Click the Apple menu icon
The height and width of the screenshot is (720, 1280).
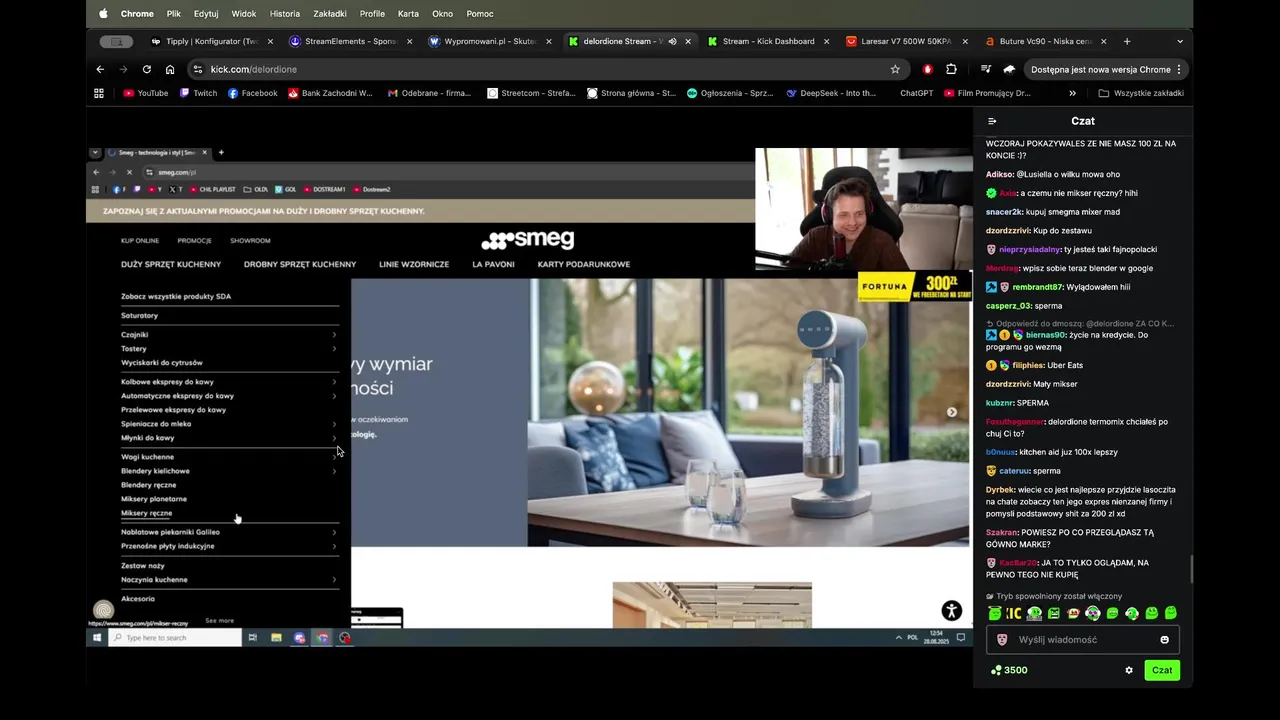pyautogui.click(x=103, y=14)
